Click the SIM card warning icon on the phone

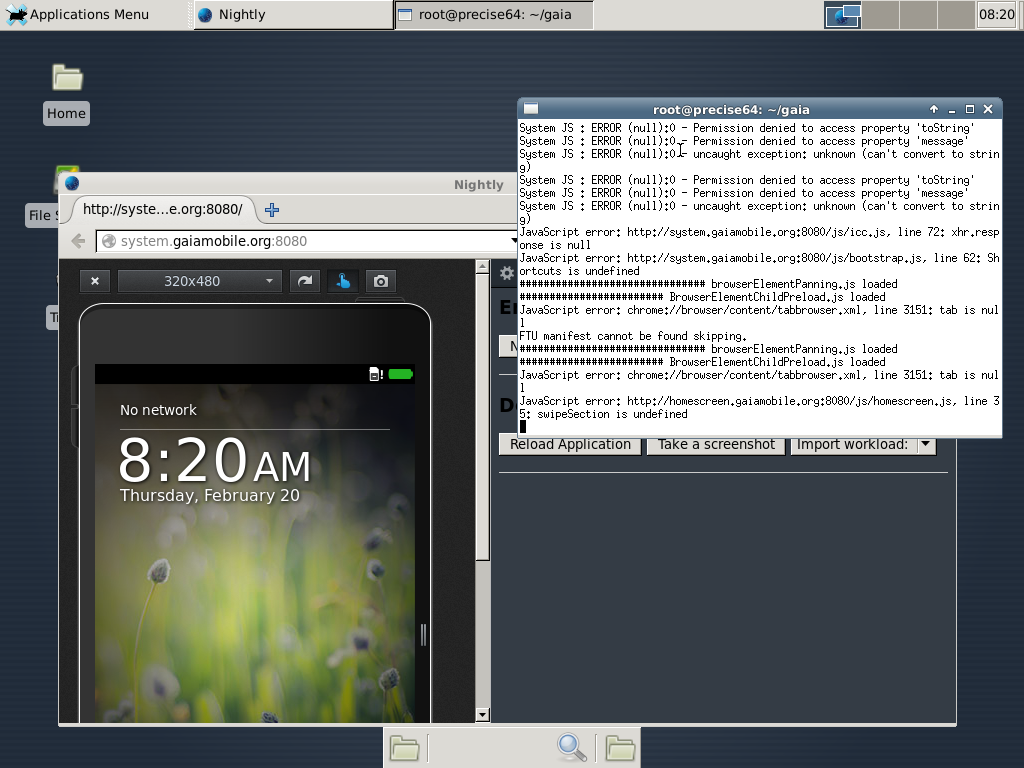pyautogui.click(x=376, y=374)
